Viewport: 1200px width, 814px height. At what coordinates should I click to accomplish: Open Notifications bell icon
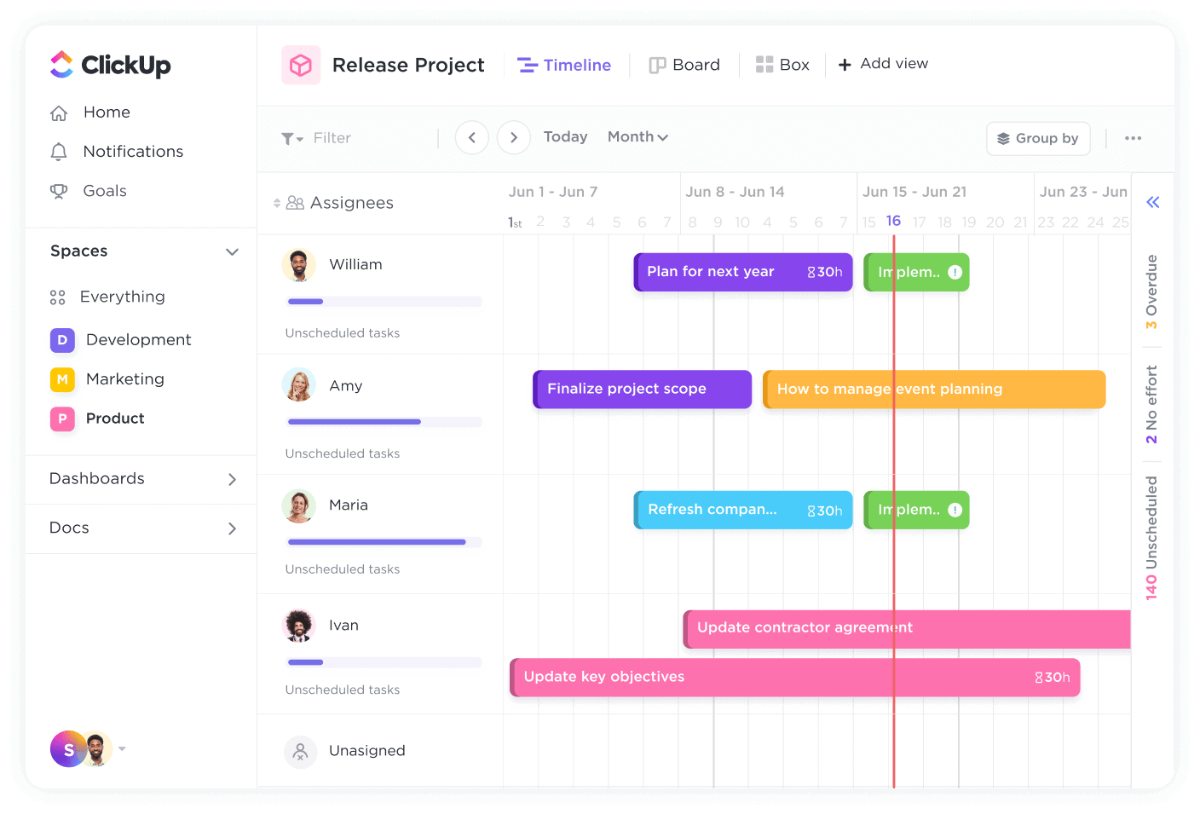(59, 152)
